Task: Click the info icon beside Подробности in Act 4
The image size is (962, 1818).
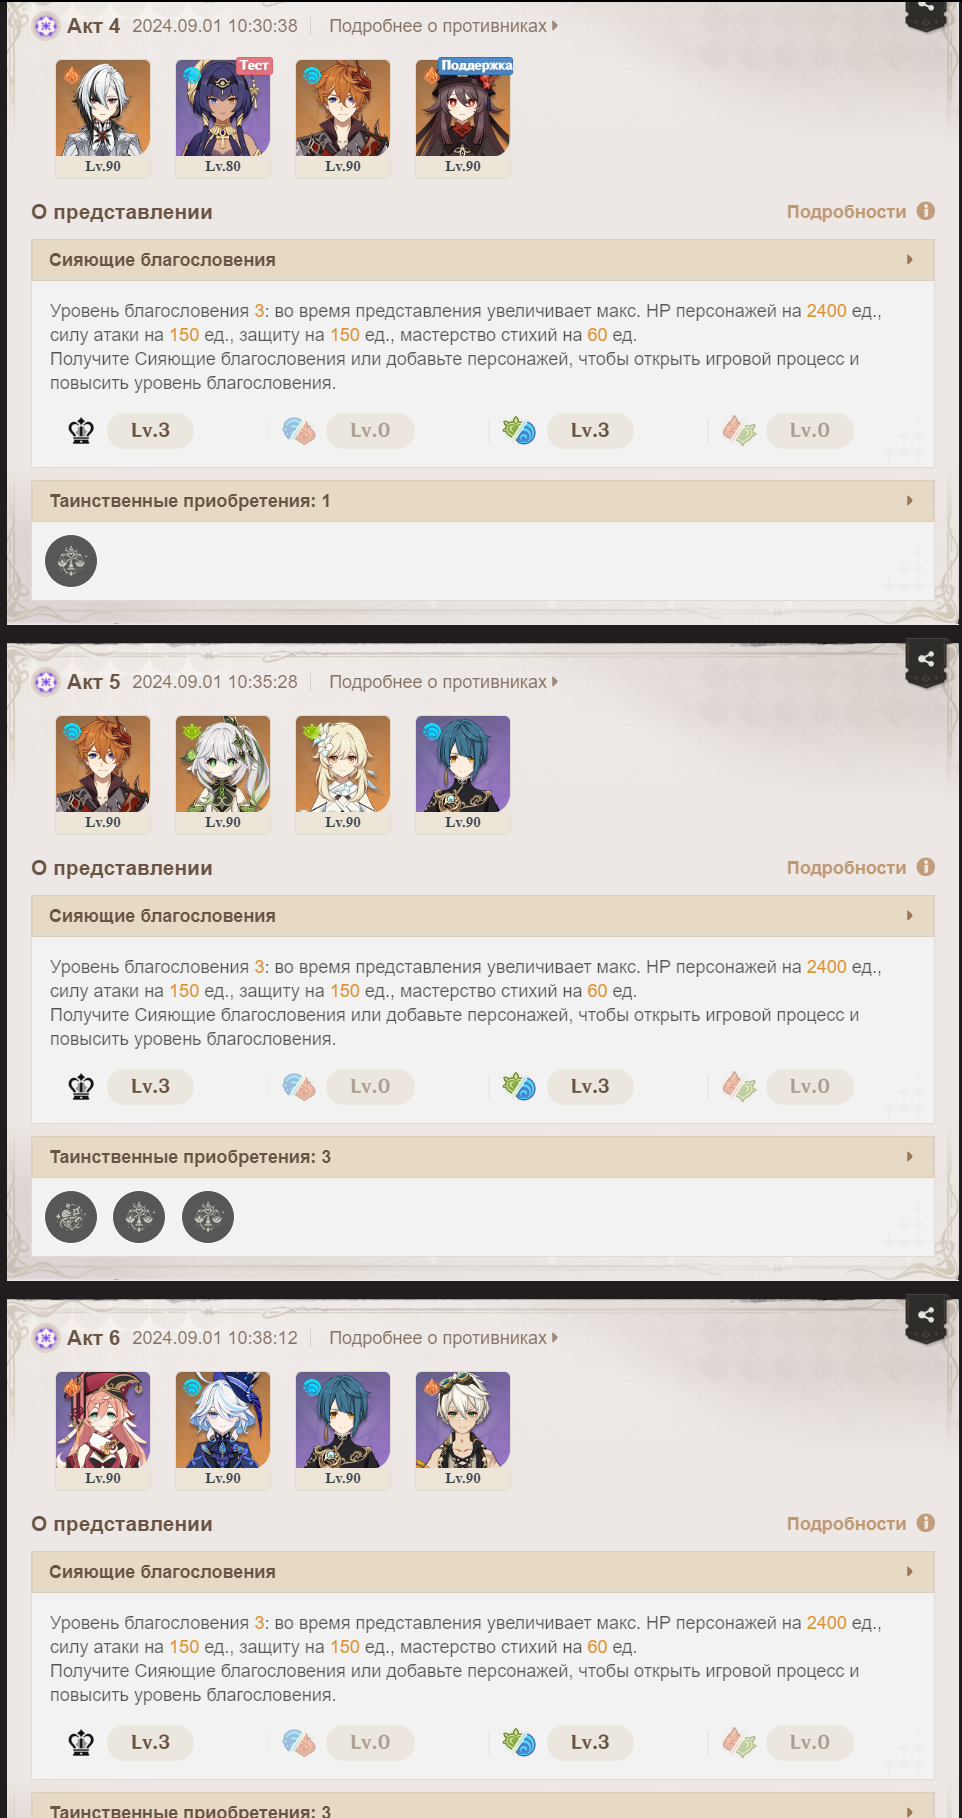Action: pos(926,211)
